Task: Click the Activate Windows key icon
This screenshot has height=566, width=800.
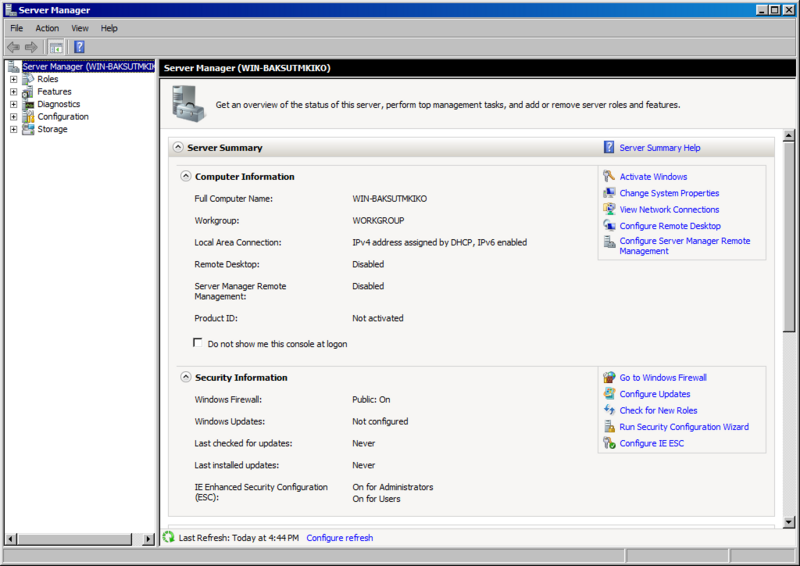Action: pos(609,177)
